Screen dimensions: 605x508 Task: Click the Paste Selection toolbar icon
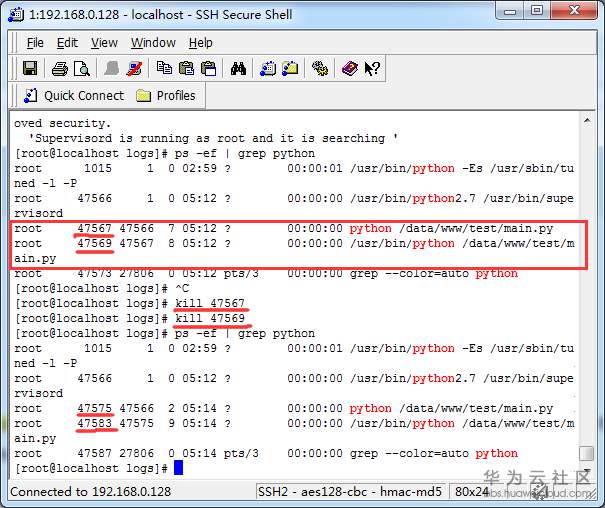(208, 69)
